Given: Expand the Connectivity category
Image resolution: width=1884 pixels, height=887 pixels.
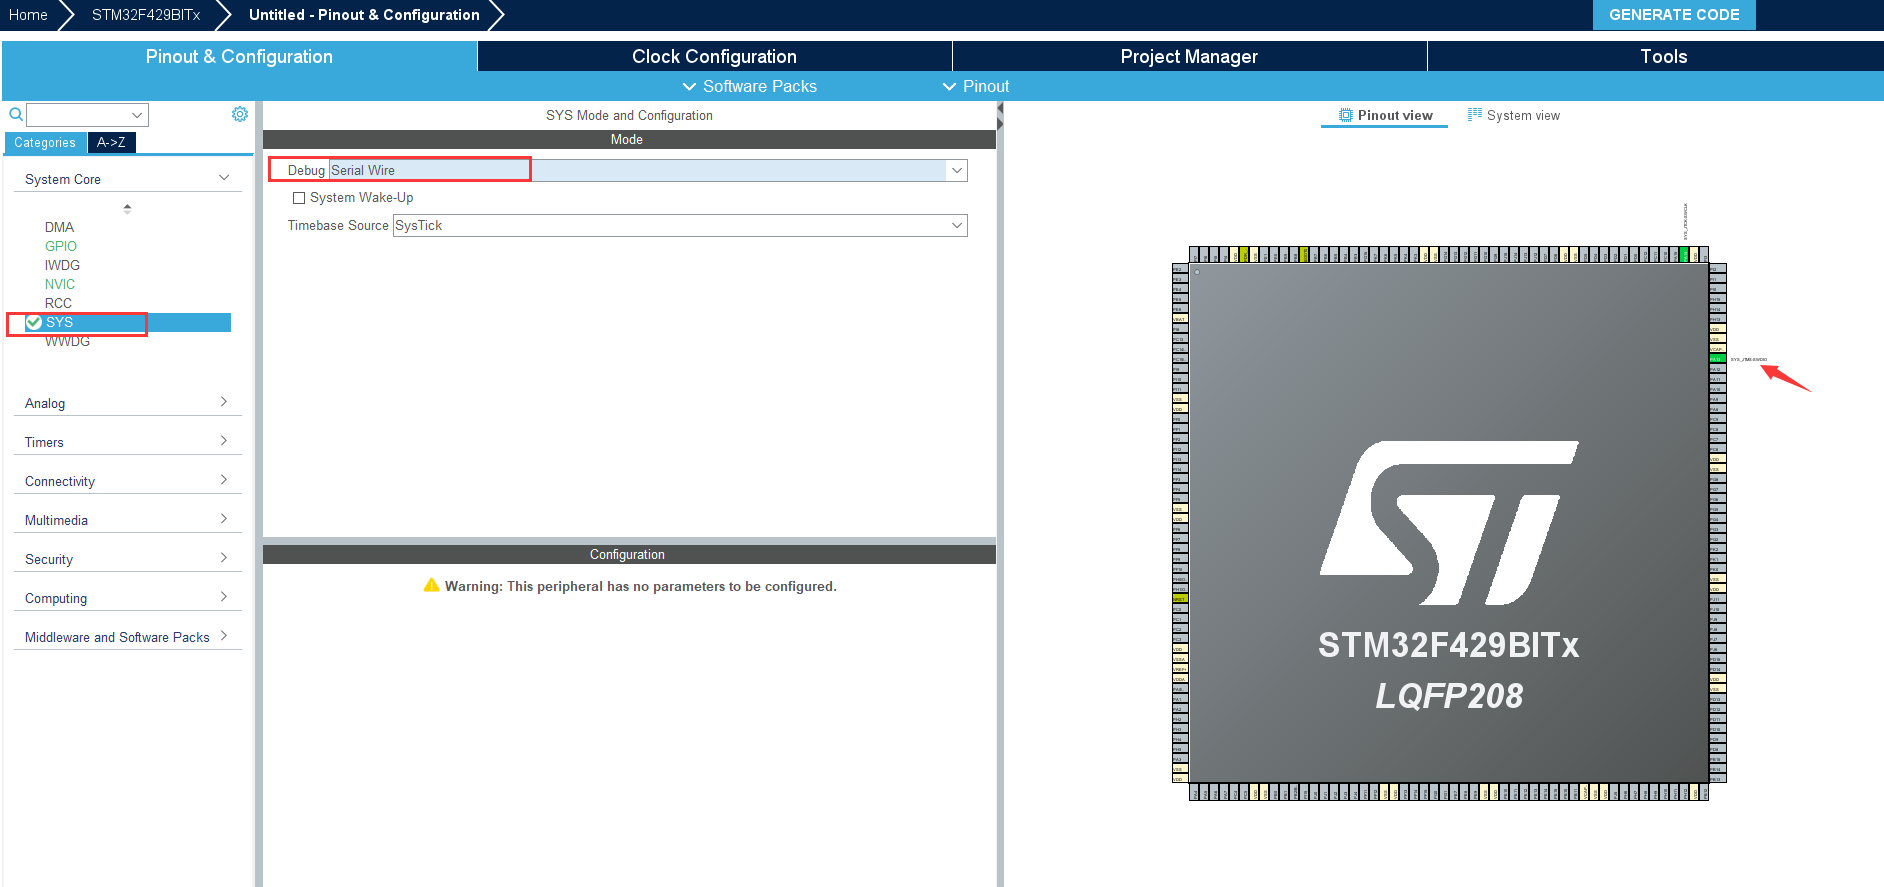Looking at the screenshot, I should [x=128, y=481].
